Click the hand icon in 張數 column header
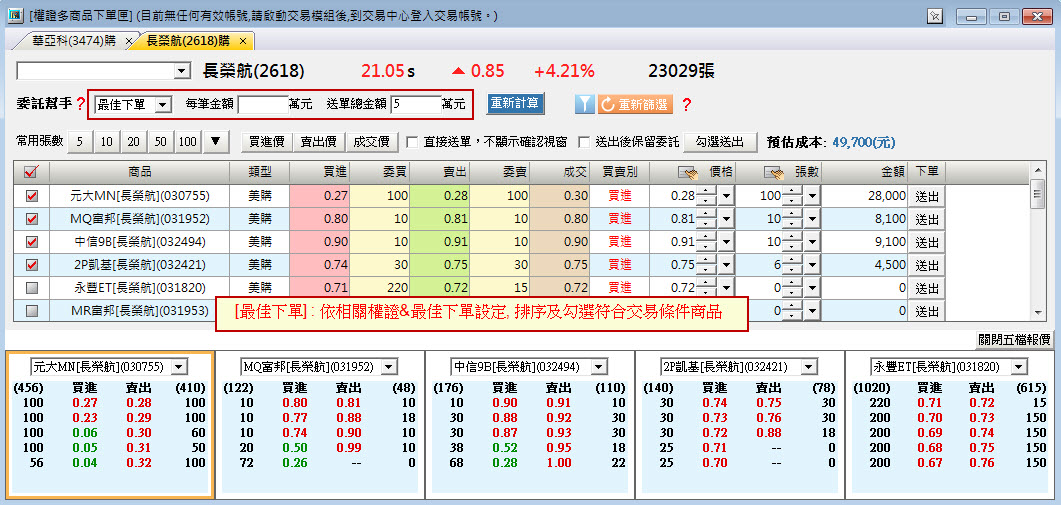The height and width of the screenshot is (505, 1061). (x=774, y=172)
